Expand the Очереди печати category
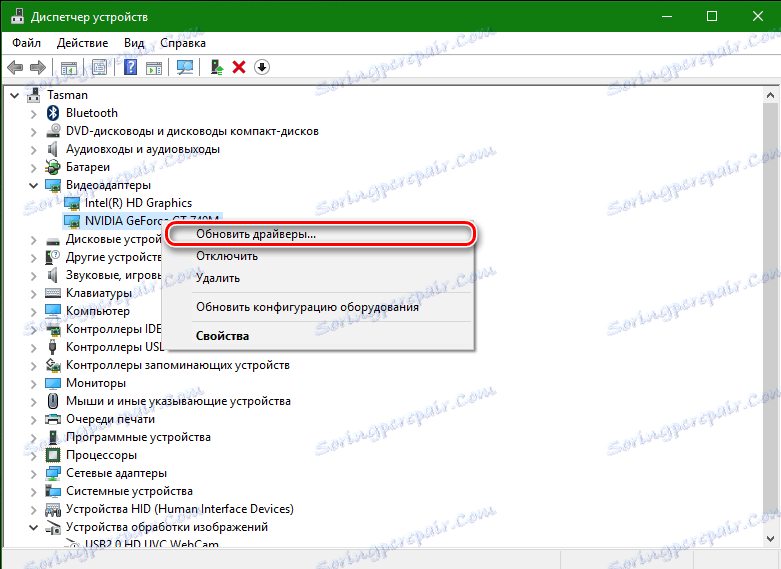The height and width of the screenshot is (569, 781). point(33,420)
